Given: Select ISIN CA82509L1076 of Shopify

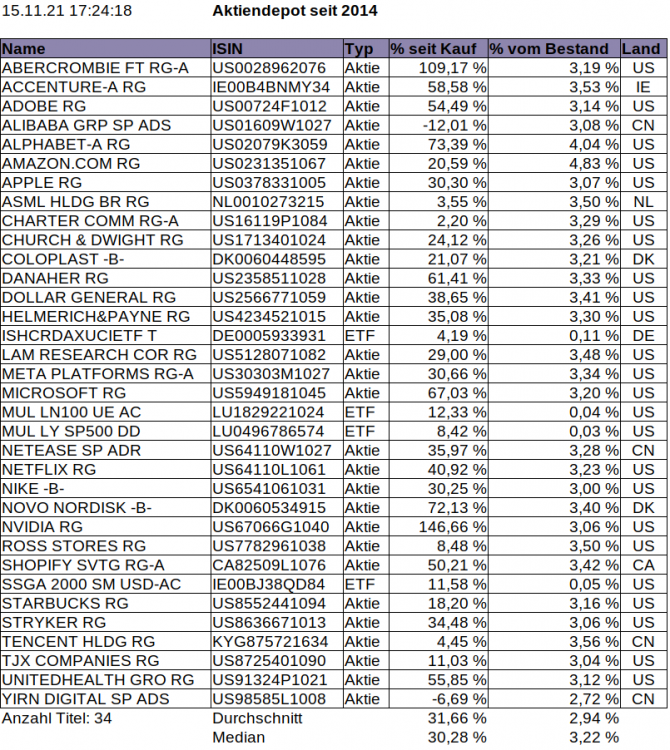Looking at the screenshot, I should pyautogui.click(x=276, y=565).
